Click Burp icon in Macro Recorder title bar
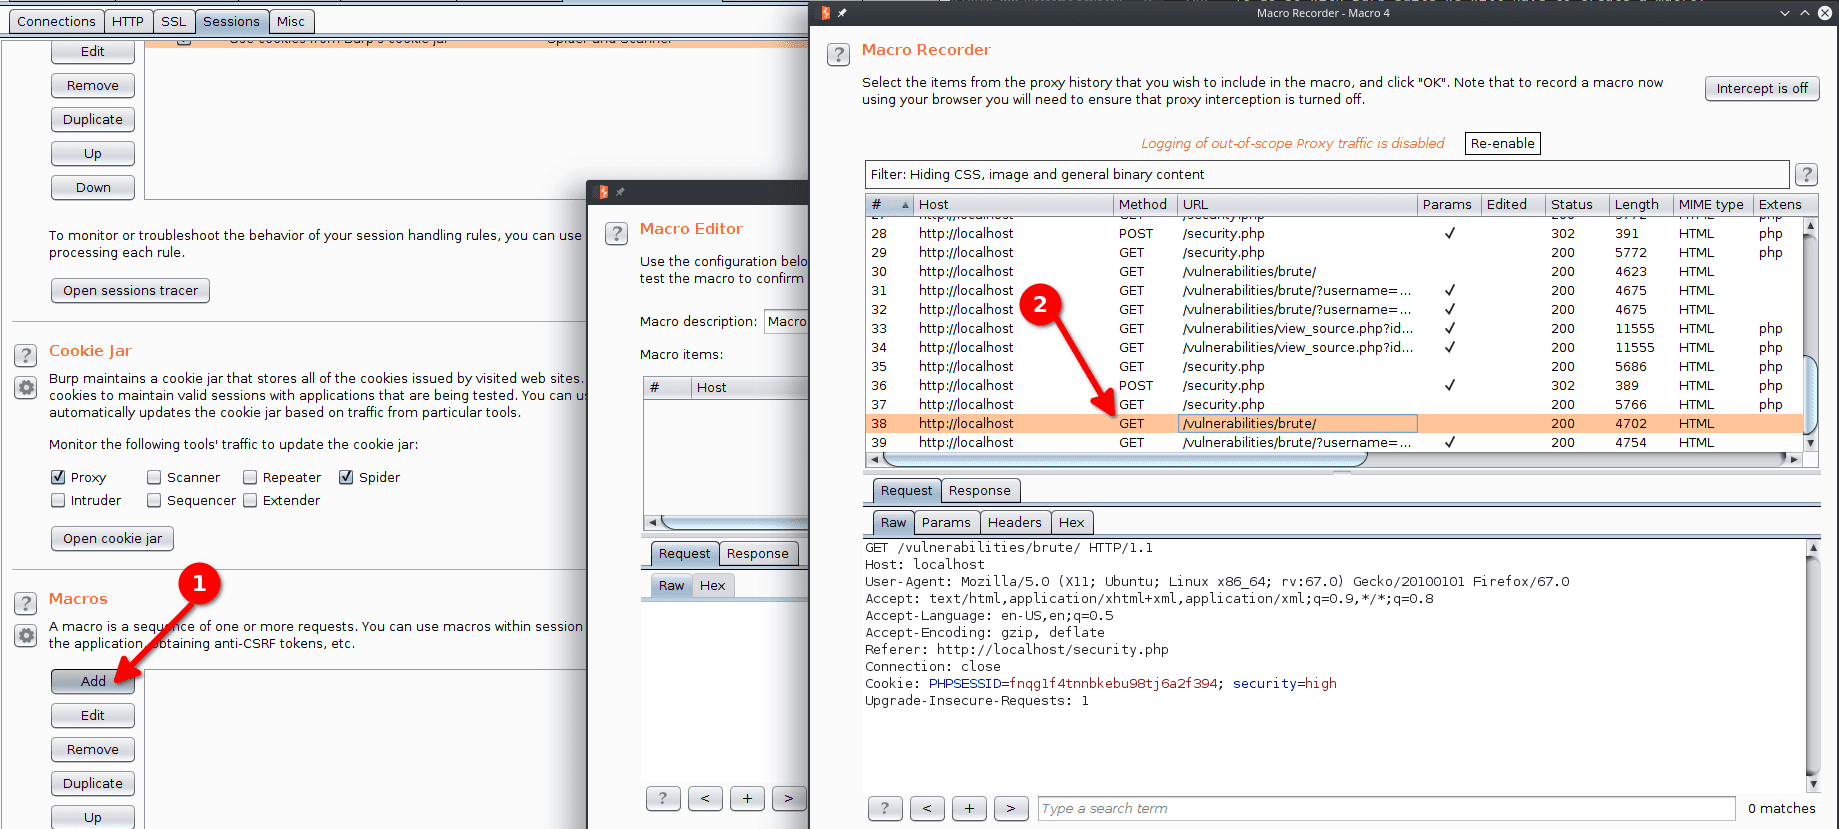Viewport: 1839px width, 829px height. click(x=826, y=13)
